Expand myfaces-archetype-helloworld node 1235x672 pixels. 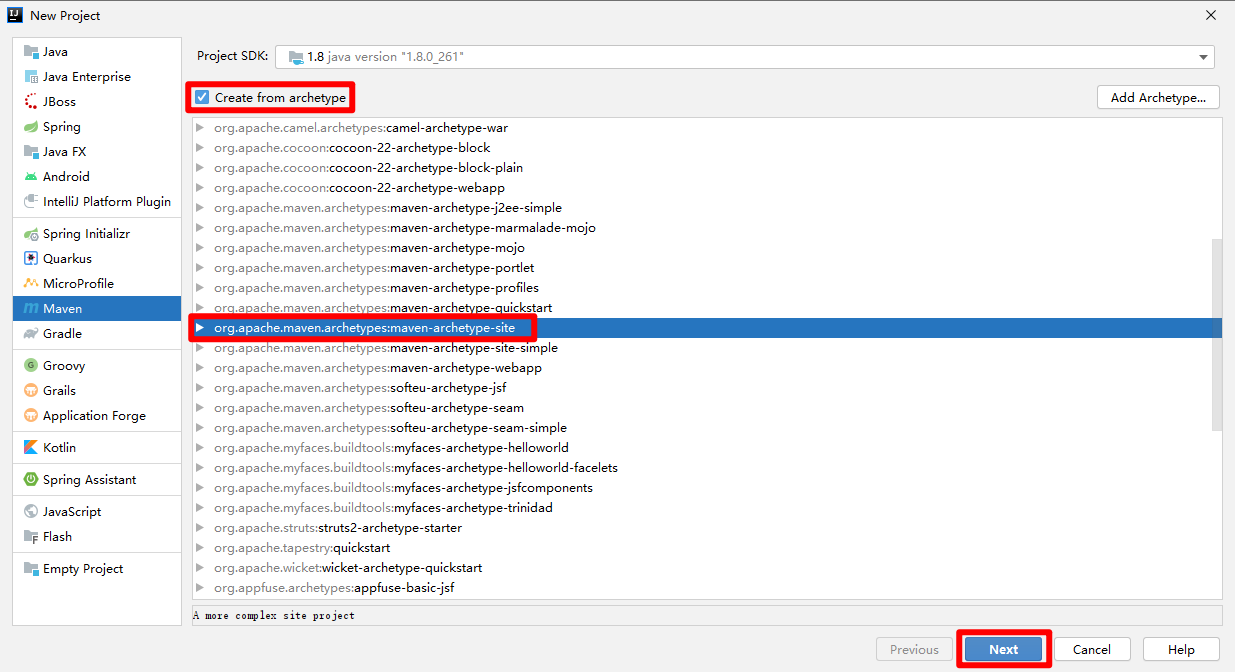(x=201, y=448)
